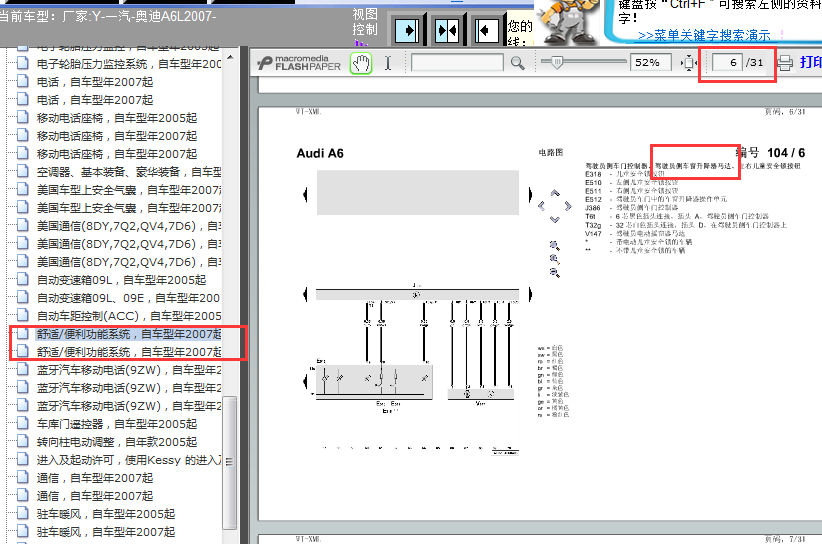Image resolution: width=822 pixels, height=544 pixels.
Task: Click the first view control button with right arrow
Action: click(x=407, y=30)
